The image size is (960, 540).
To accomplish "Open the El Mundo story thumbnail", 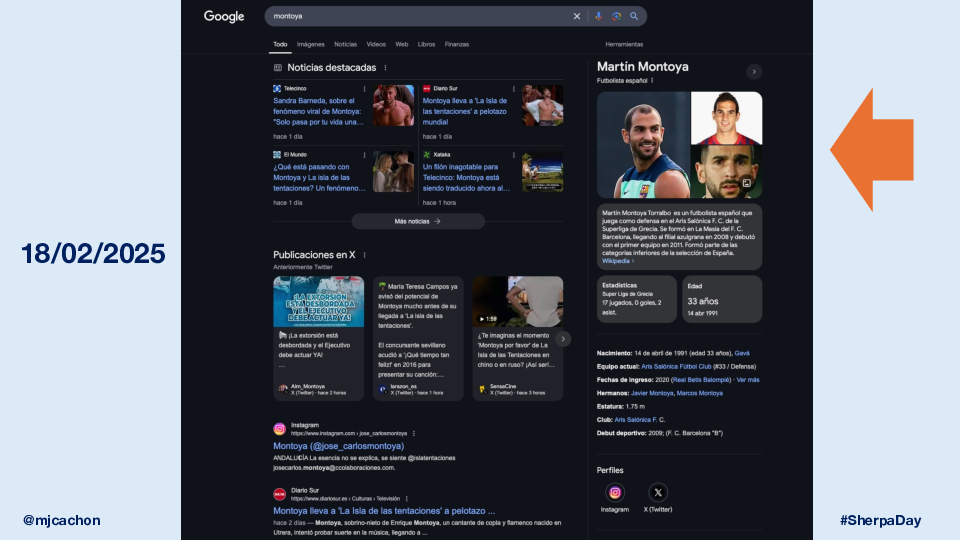I will click(394, 171).
